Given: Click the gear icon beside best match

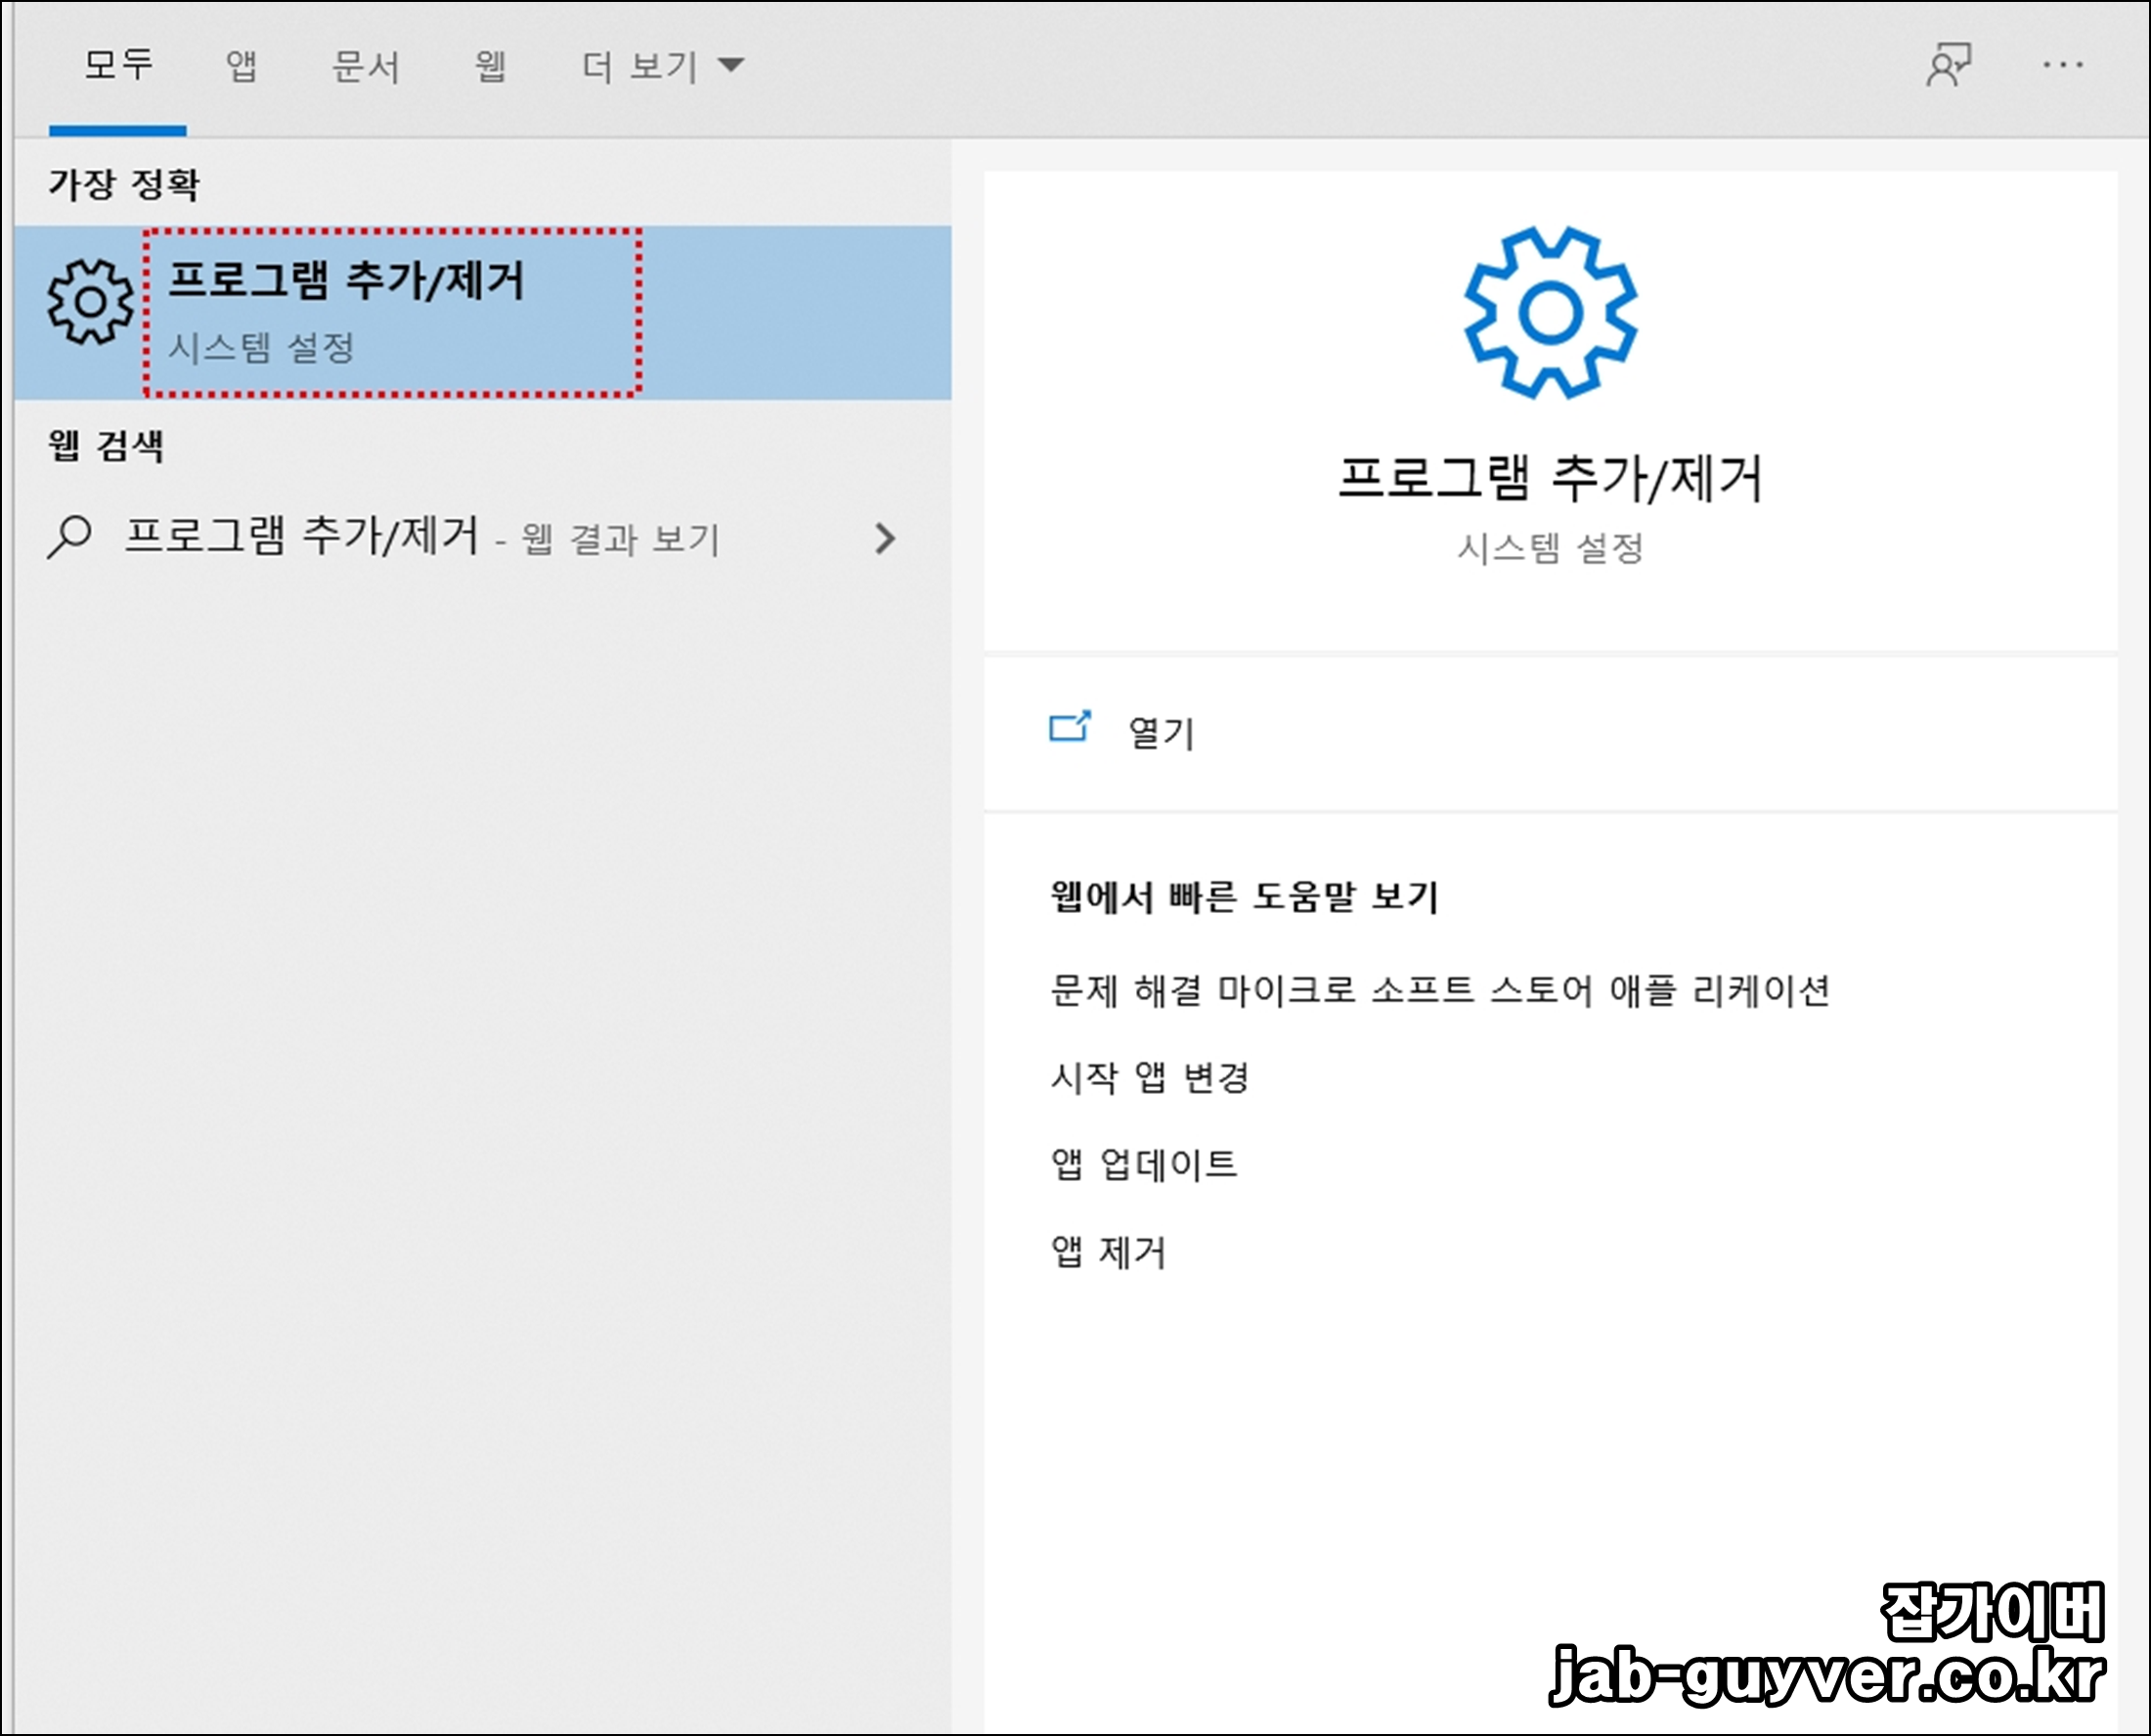Looking at the screenshot, I should coord(90,302).
